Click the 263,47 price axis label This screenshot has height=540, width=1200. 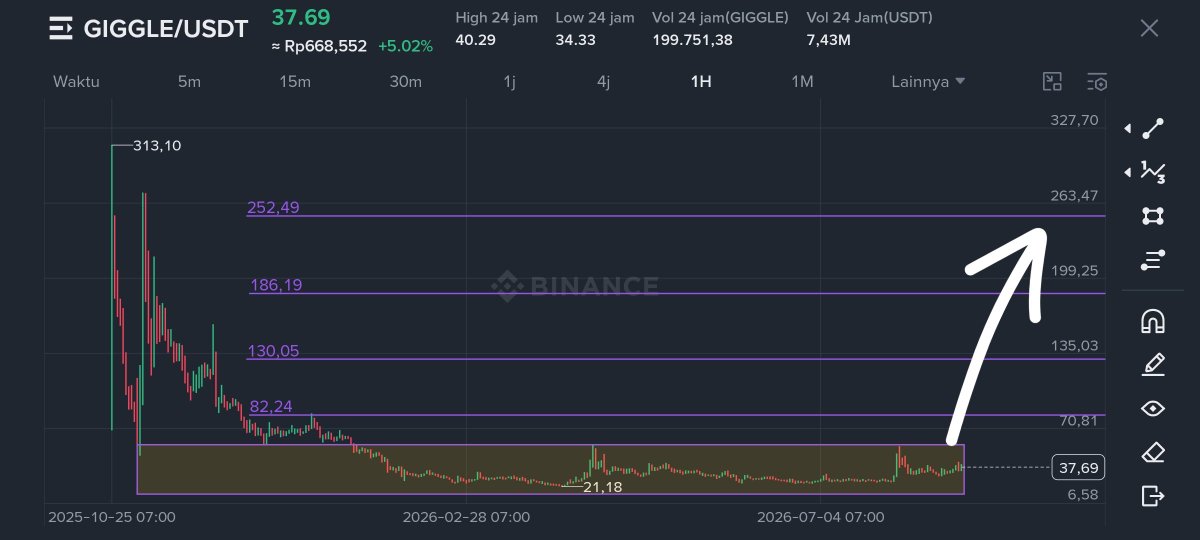[1074, 195]
